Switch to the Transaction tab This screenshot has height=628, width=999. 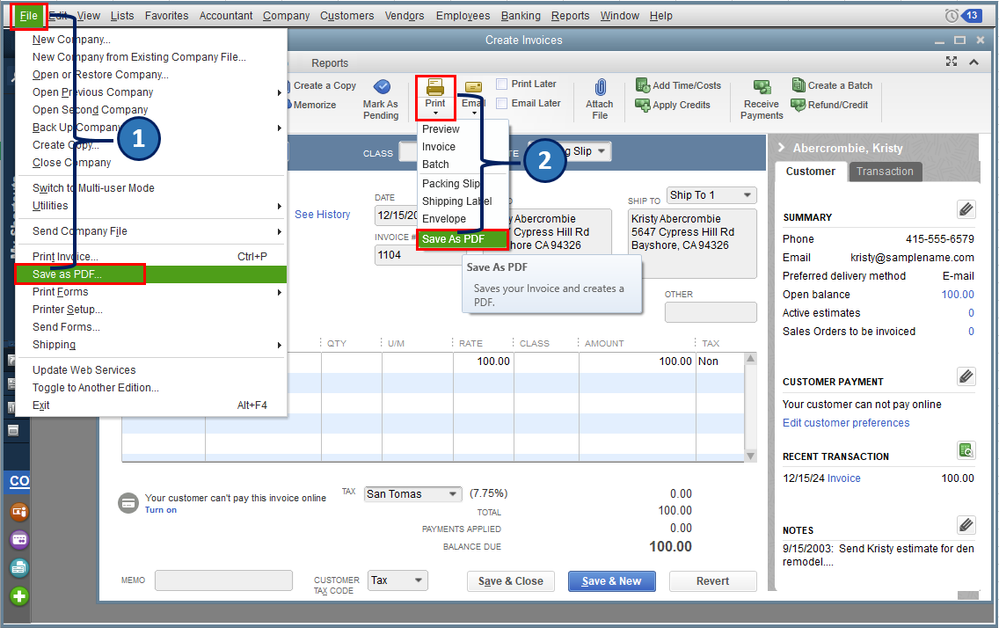point(884,171)
